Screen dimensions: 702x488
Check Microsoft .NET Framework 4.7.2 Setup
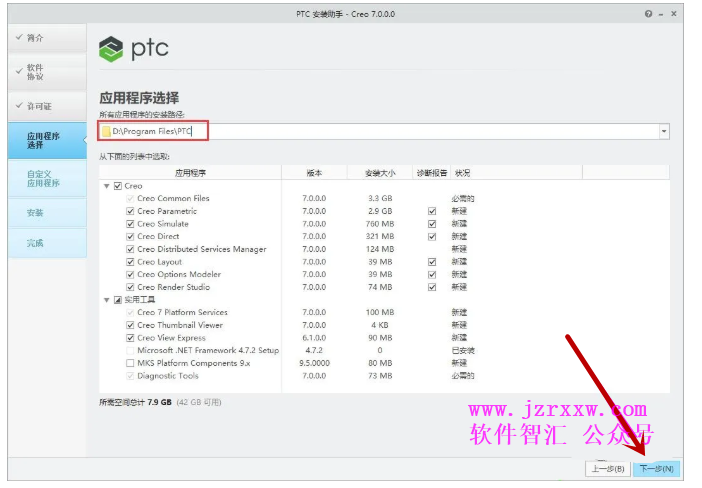pos(130,351)
